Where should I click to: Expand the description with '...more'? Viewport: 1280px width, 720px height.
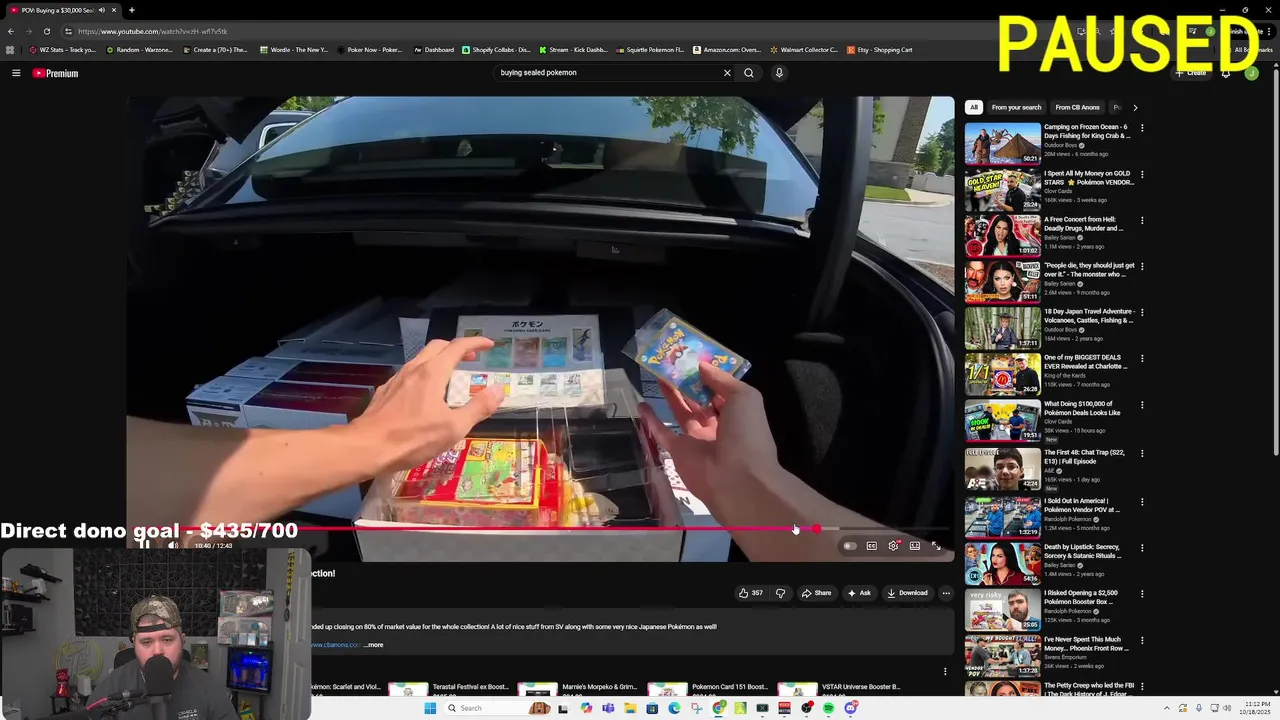[x=373, y=645]
